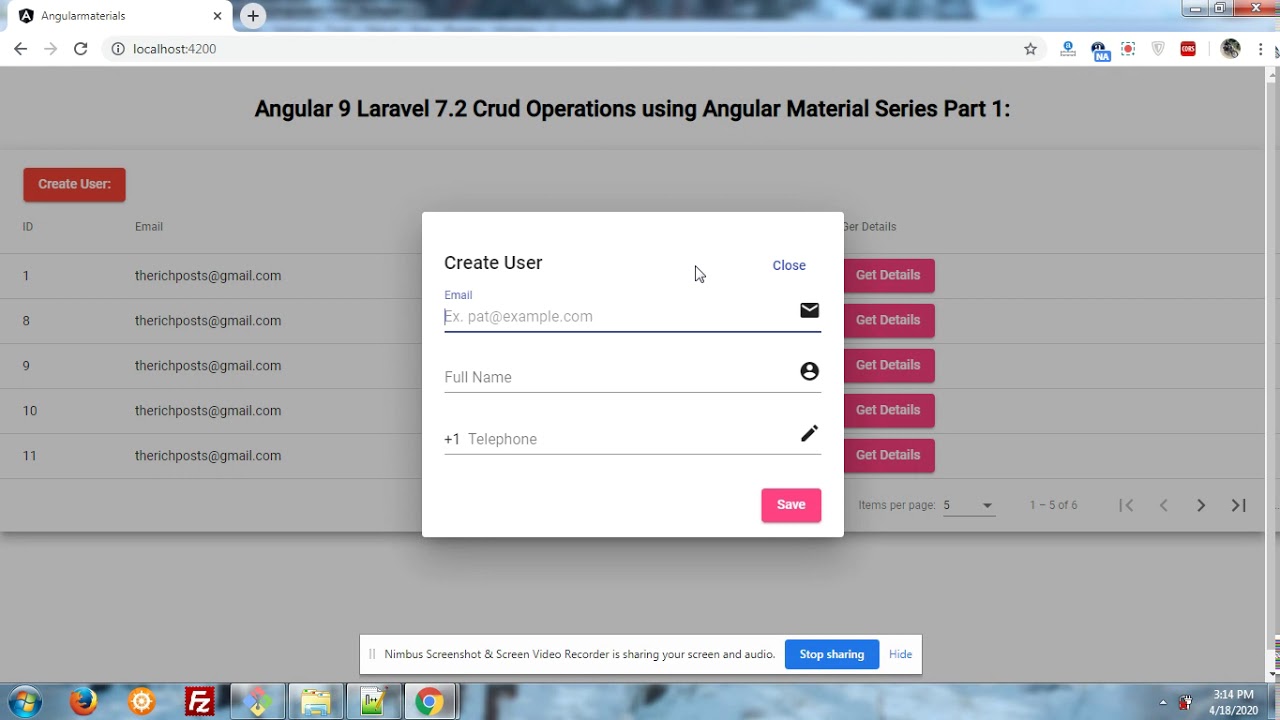Focus the Email input field
This screenshot has width=1280, height=720.
620,316
